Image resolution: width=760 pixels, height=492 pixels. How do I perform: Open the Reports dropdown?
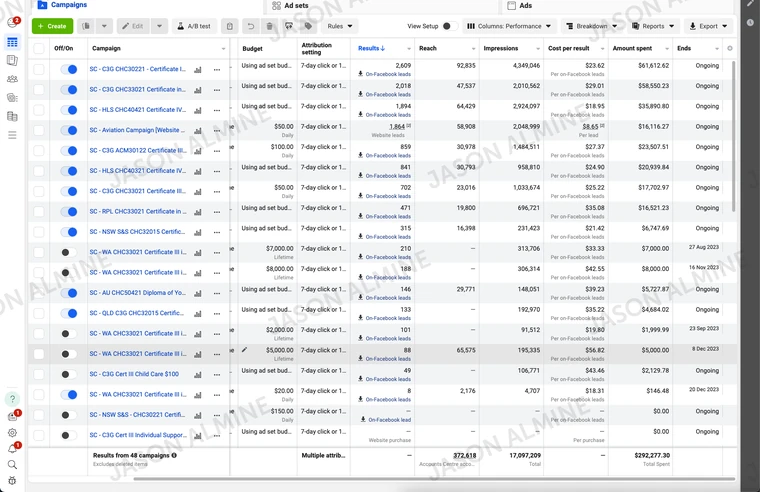point(653,26)
